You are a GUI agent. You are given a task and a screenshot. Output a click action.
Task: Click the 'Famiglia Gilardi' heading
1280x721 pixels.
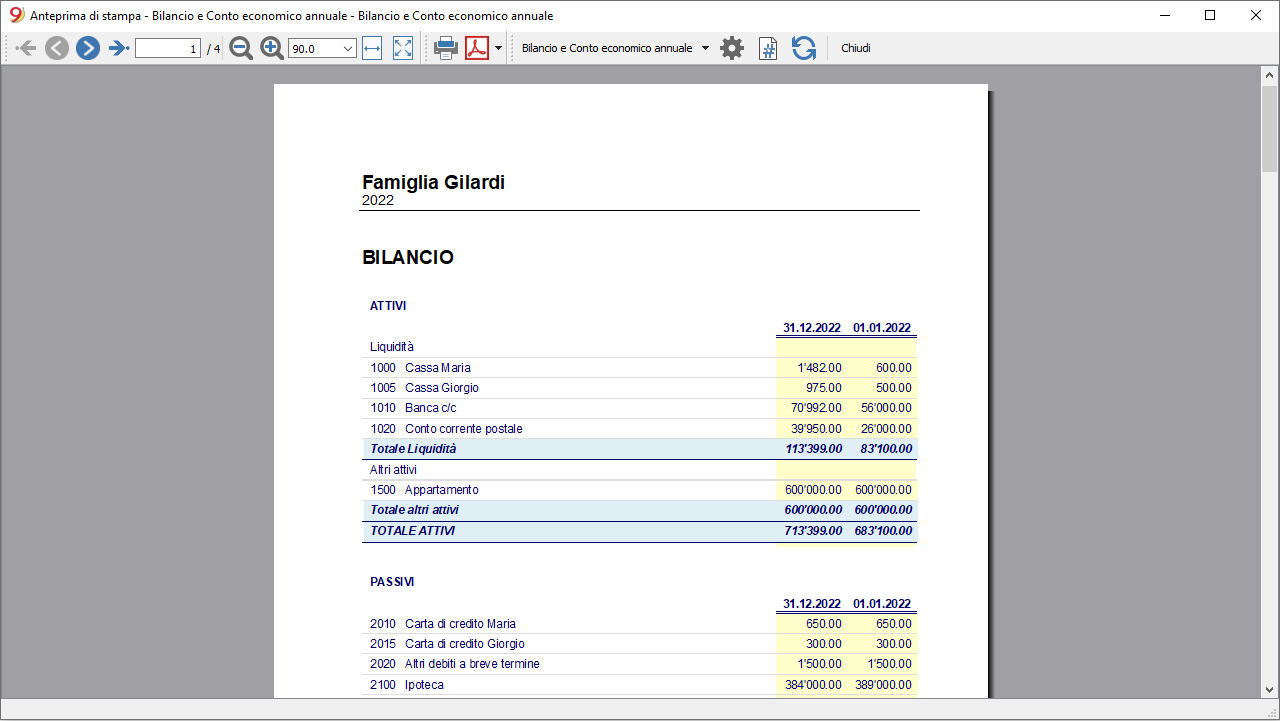(433, 182)
